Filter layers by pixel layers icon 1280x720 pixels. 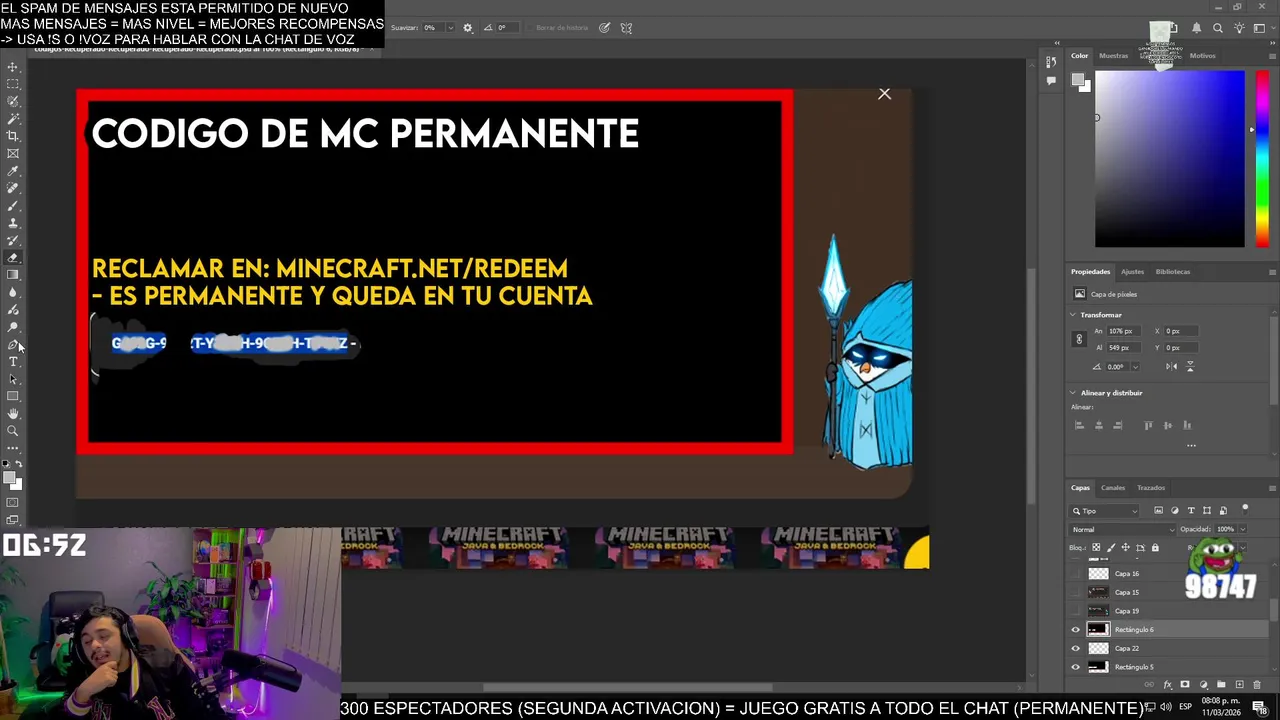click(1159, 511)
